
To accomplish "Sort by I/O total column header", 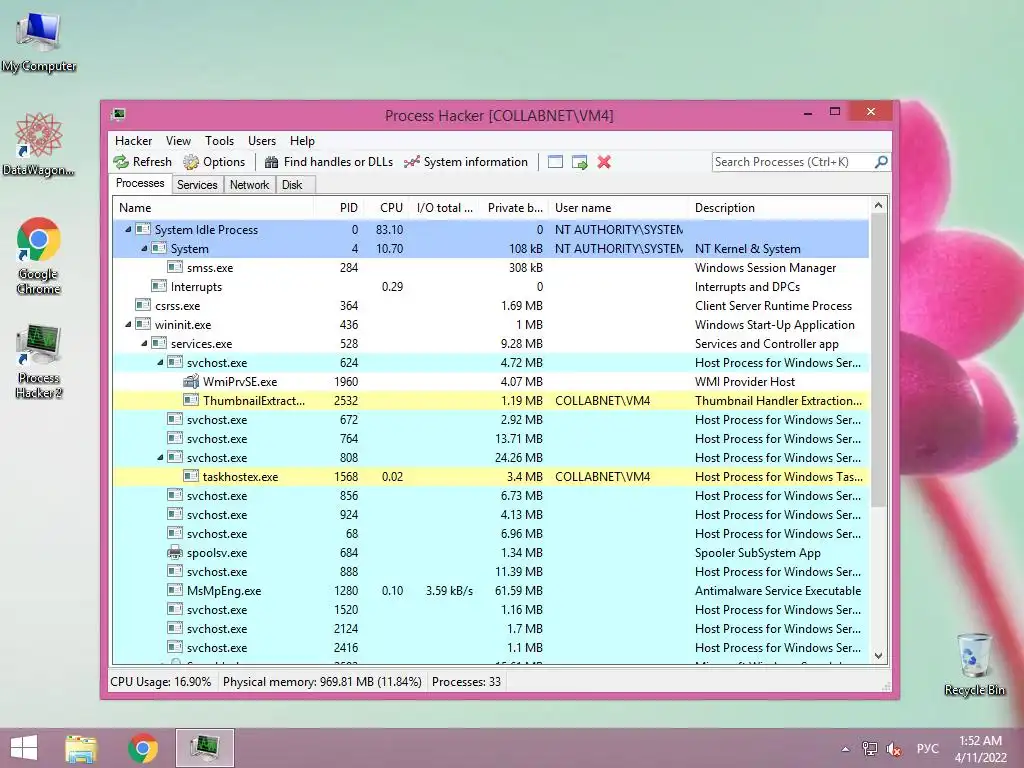I will [446, 208].
